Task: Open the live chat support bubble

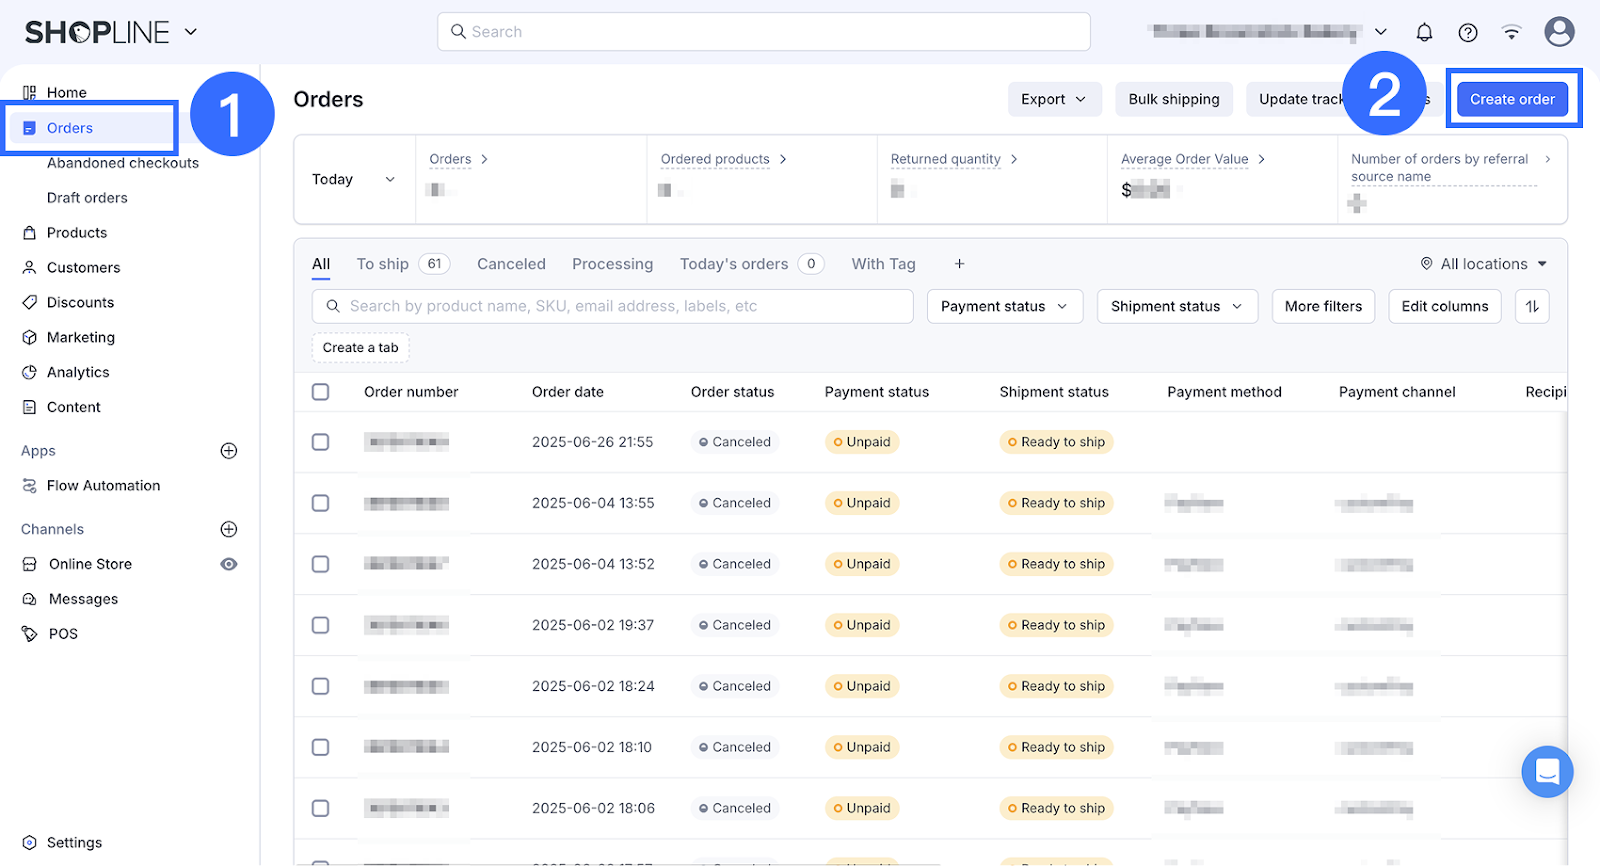Action: click(x=1547, y=771)
